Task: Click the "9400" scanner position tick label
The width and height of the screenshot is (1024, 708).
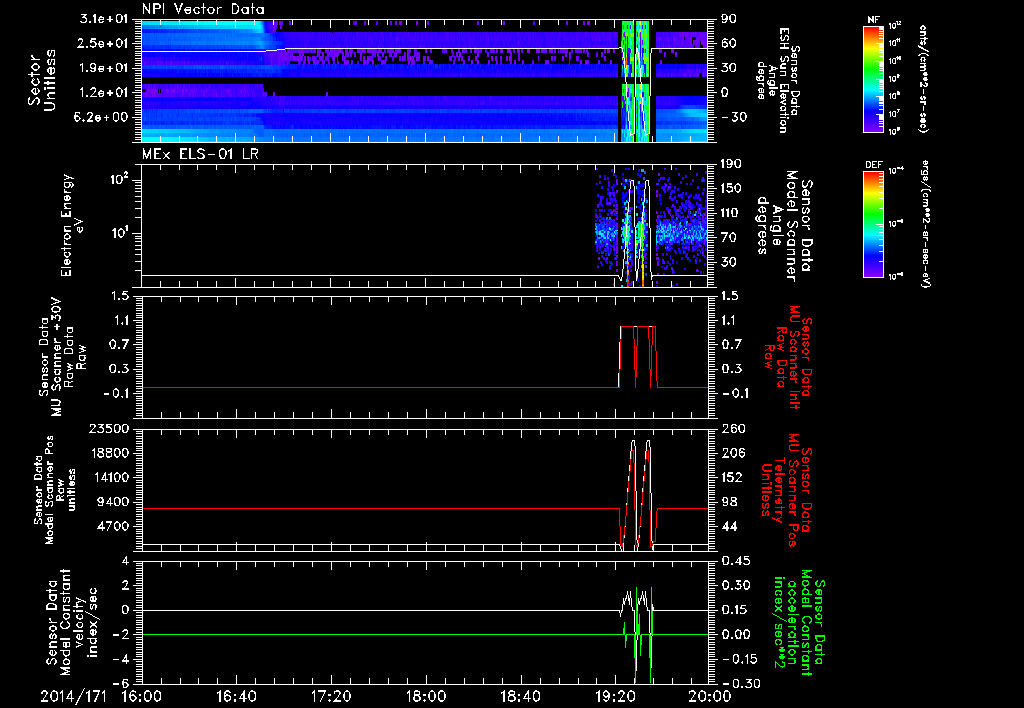Action: 114,502
